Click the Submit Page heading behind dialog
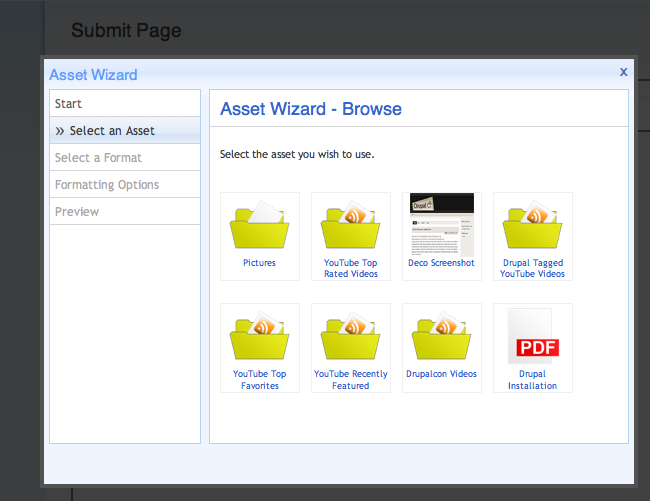This screenshot has width=650, height=501. pyautogui.click(x=126, y=30)
